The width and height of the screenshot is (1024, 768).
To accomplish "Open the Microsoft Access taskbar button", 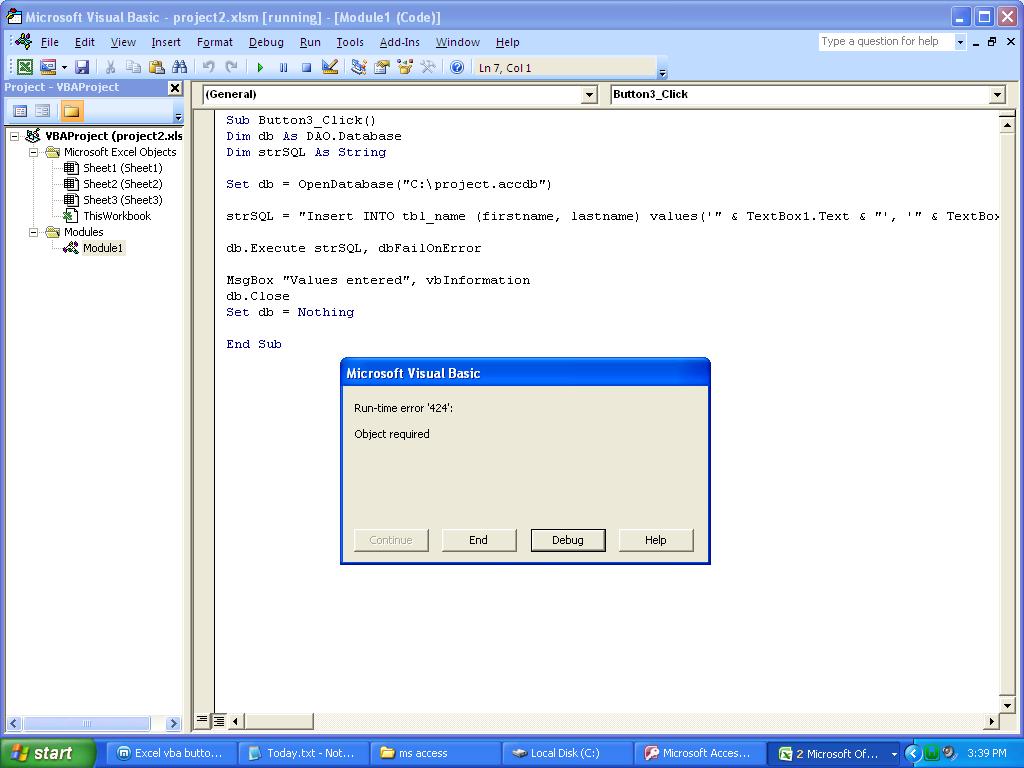I will (698, 754).
